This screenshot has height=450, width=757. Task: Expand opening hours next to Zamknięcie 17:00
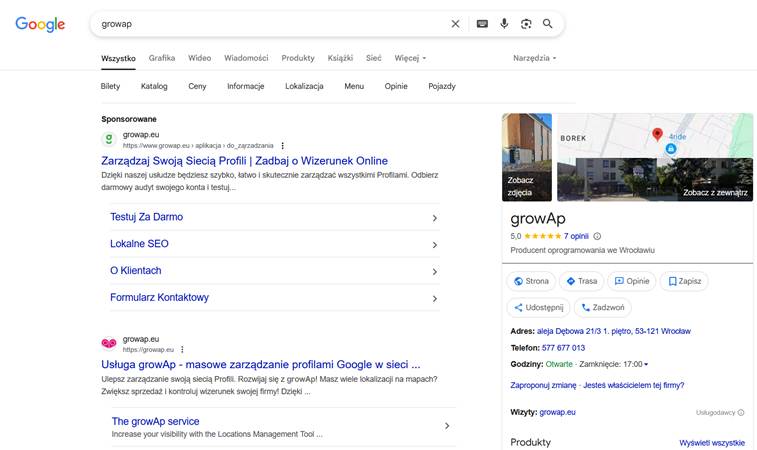click(646, 364)
